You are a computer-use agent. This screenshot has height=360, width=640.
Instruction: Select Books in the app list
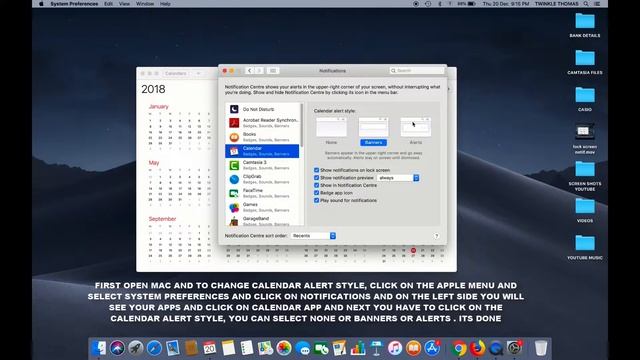[x=262, y=137]
